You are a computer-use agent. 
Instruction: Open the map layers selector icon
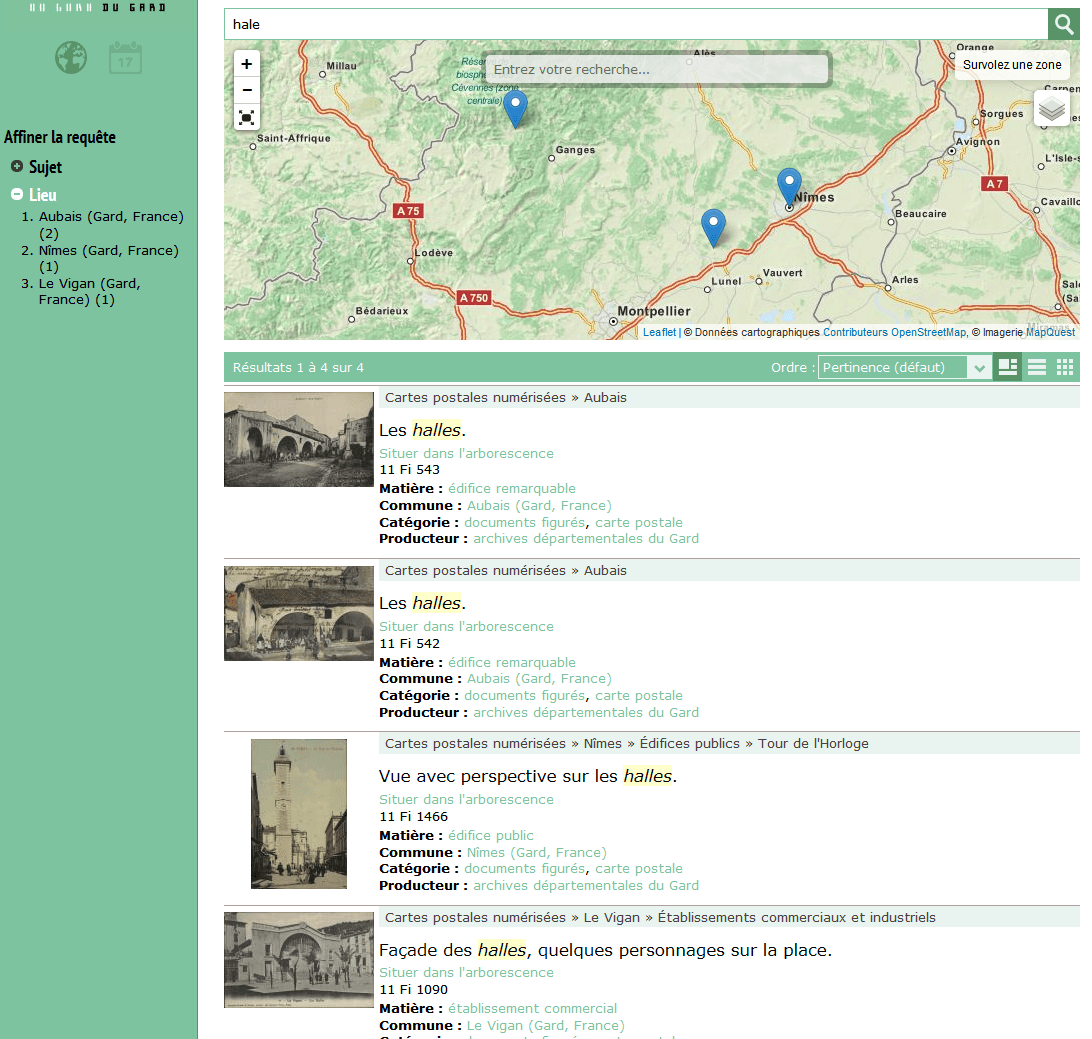pos(1052,109)
